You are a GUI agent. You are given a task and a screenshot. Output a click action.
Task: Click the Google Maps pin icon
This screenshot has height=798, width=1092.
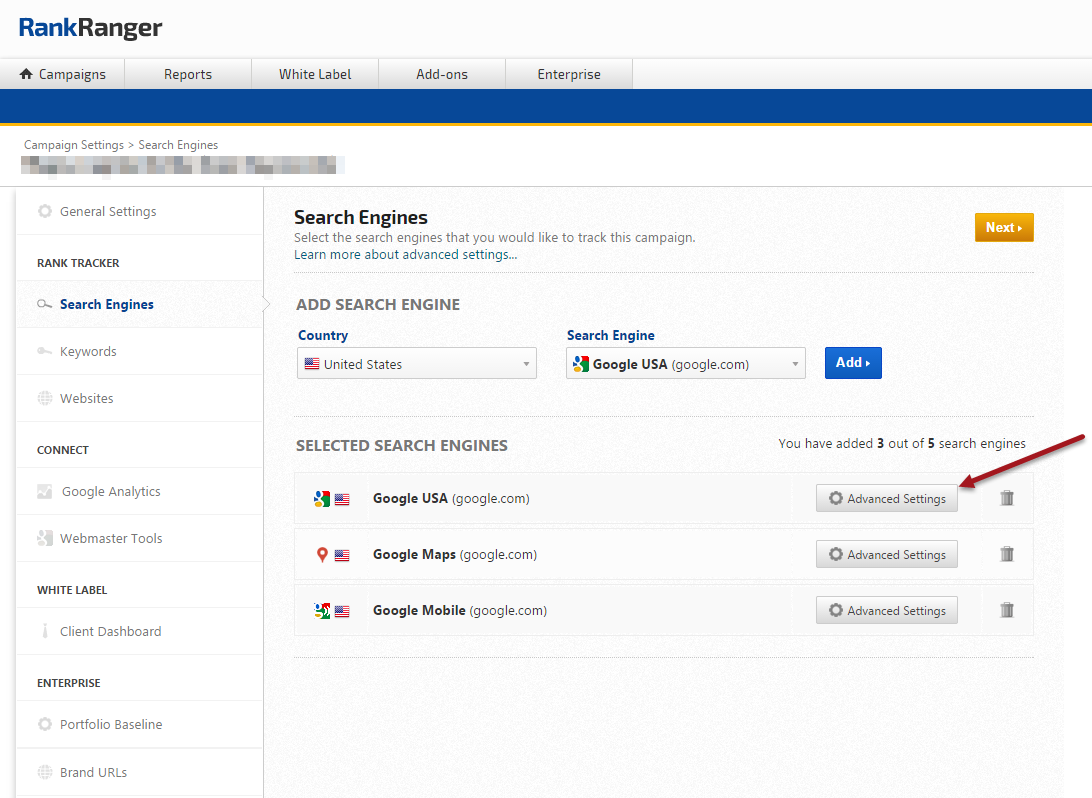(322, 555)
